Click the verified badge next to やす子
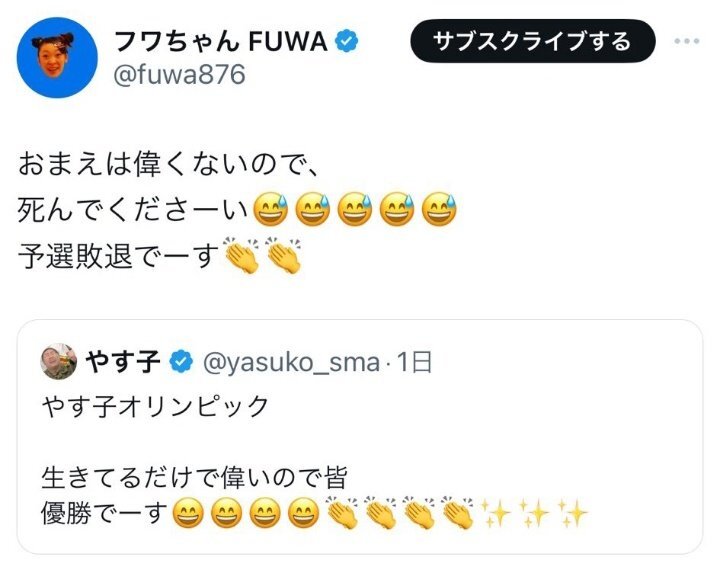720x585 pixels. pyautogui.click(x=181, y=362)
